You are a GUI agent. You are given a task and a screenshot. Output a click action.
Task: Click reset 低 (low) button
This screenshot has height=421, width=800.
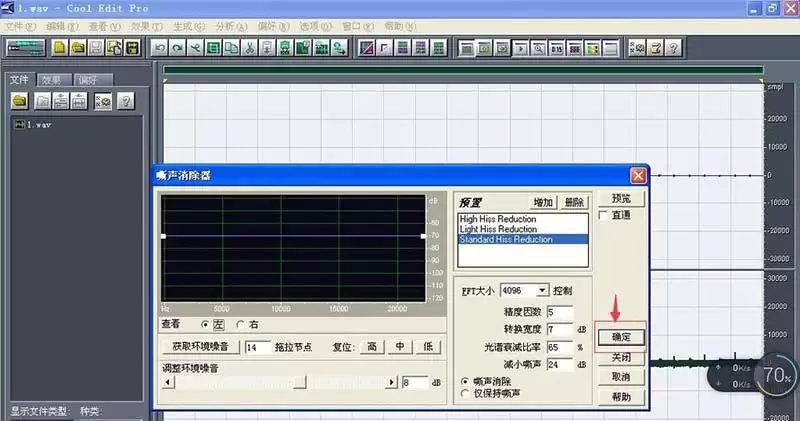point(428,346)
